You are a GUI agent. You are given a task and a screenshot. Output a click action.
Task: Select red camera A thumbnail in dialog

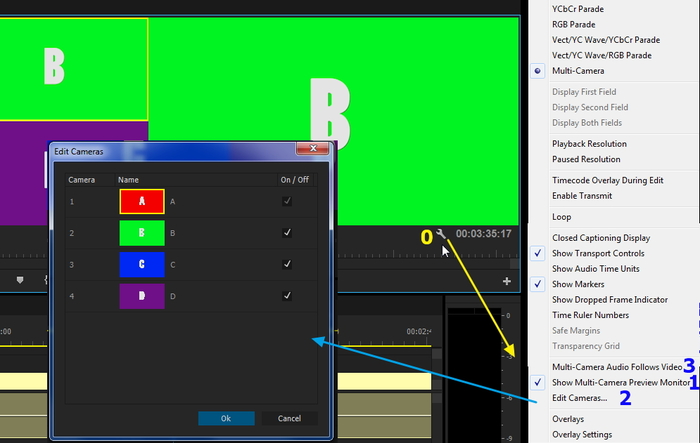[142, 201]
